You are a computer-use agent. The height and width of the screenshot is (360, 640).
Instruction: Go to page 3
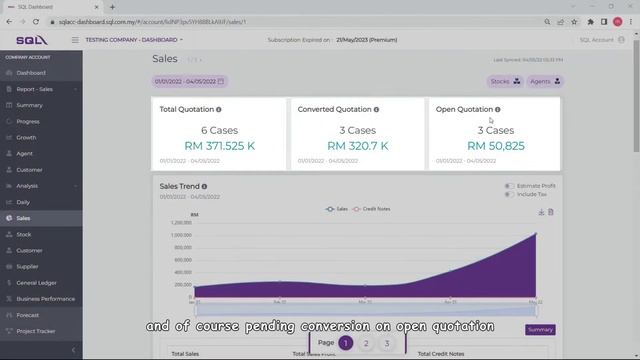coord(387,343)
